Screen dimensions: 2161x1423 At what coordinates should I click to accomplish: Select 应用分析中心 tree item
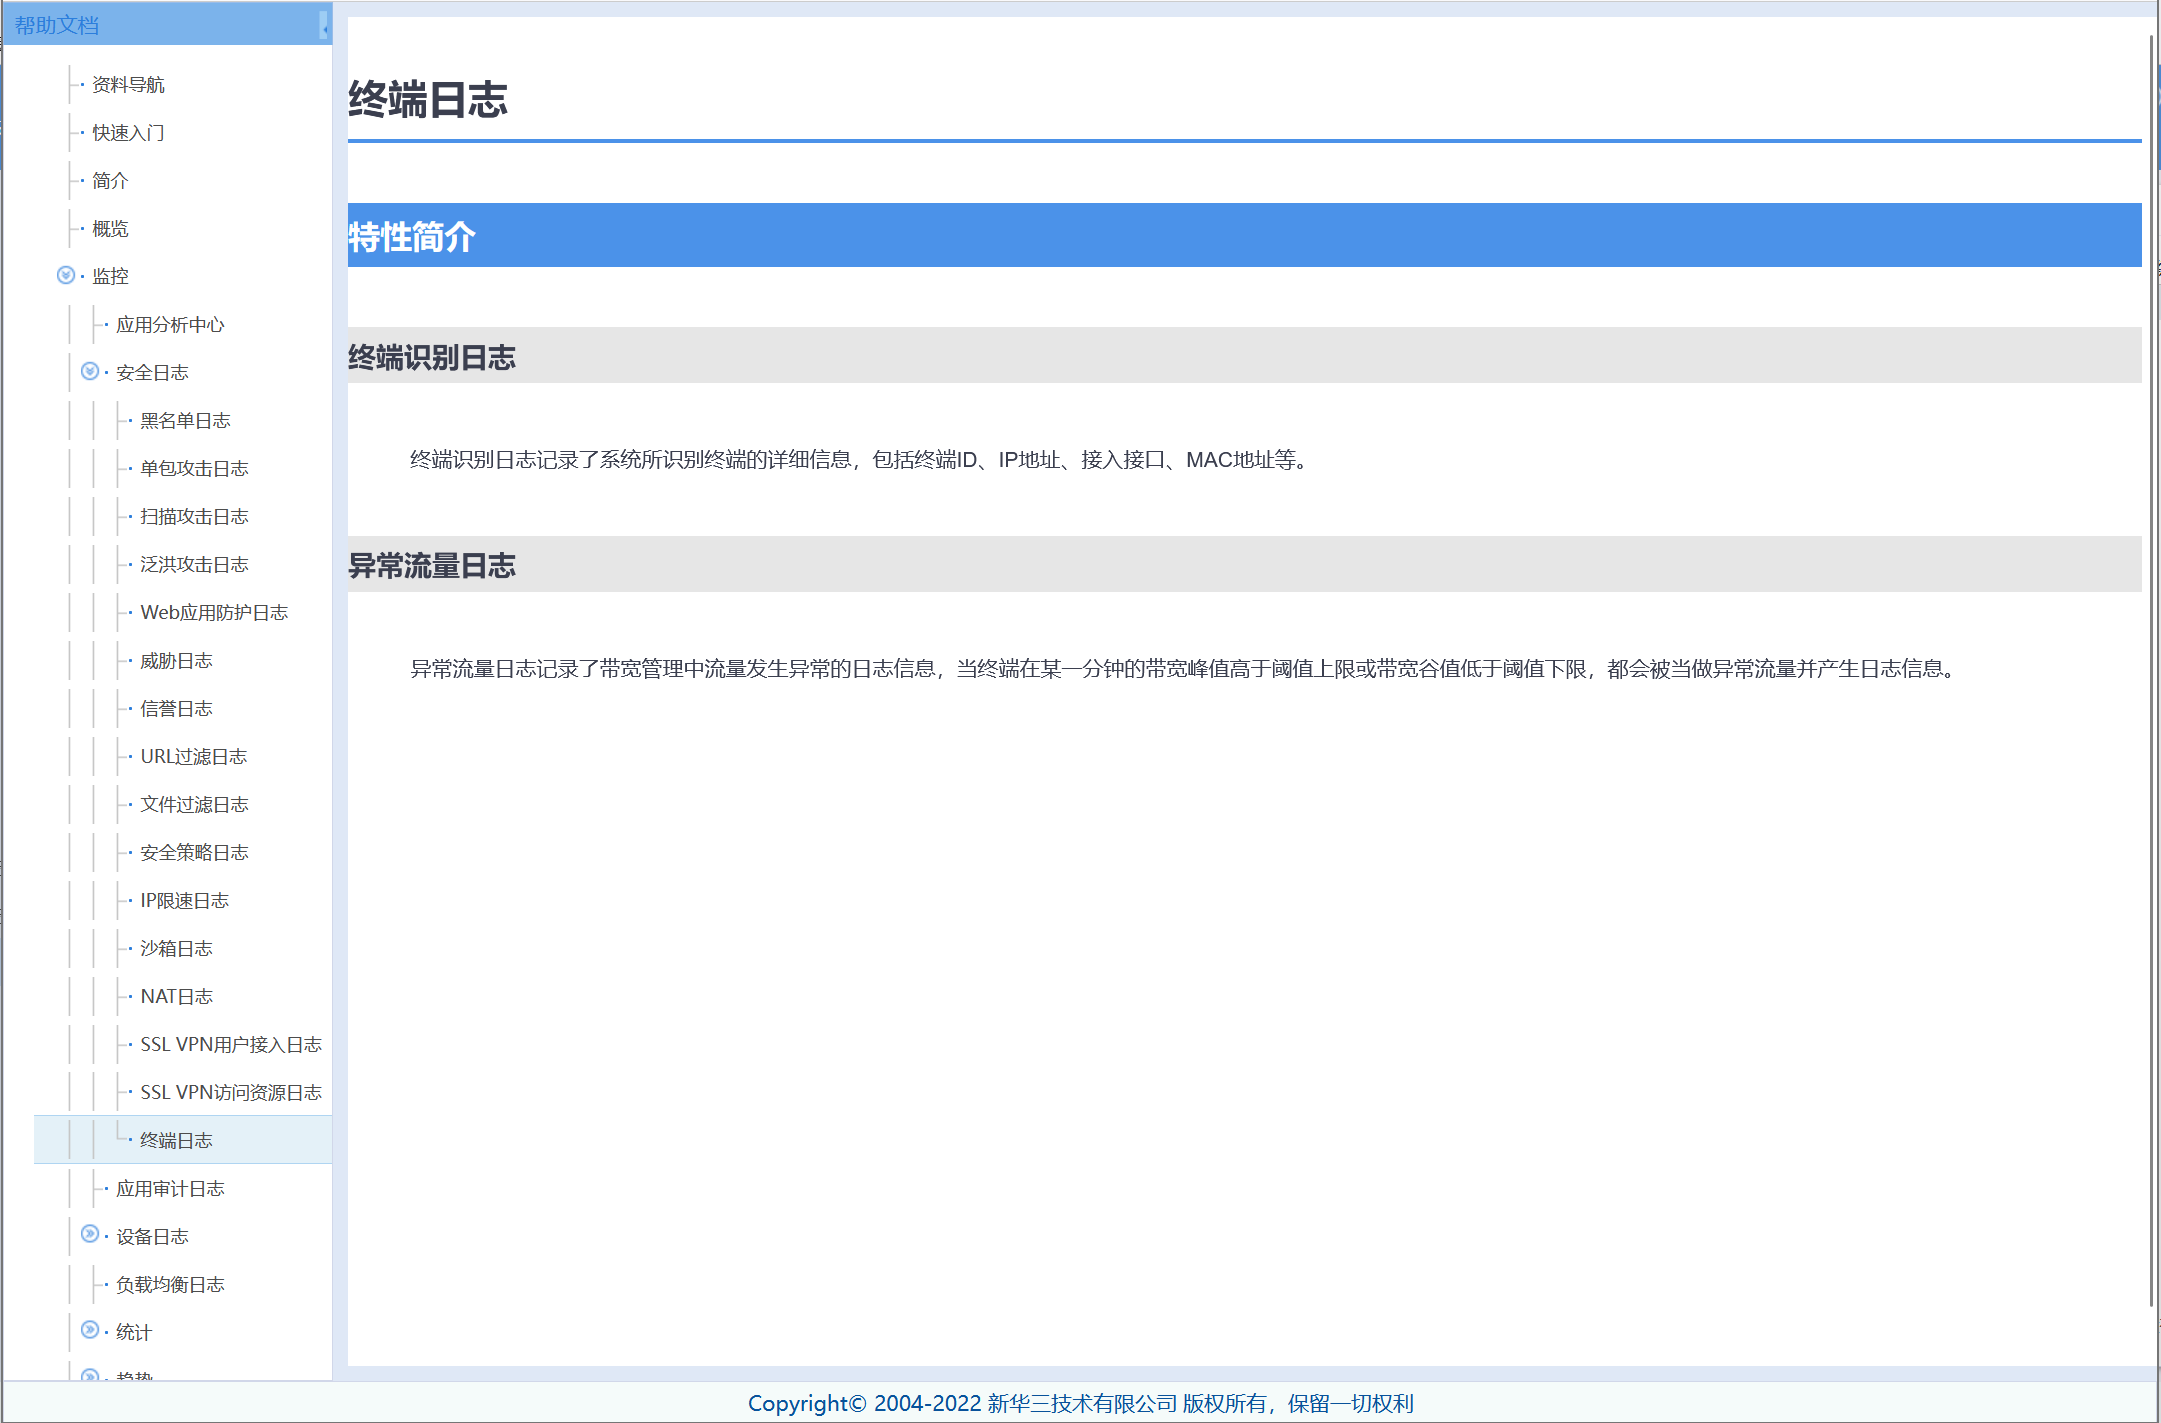tap(170, 325)
